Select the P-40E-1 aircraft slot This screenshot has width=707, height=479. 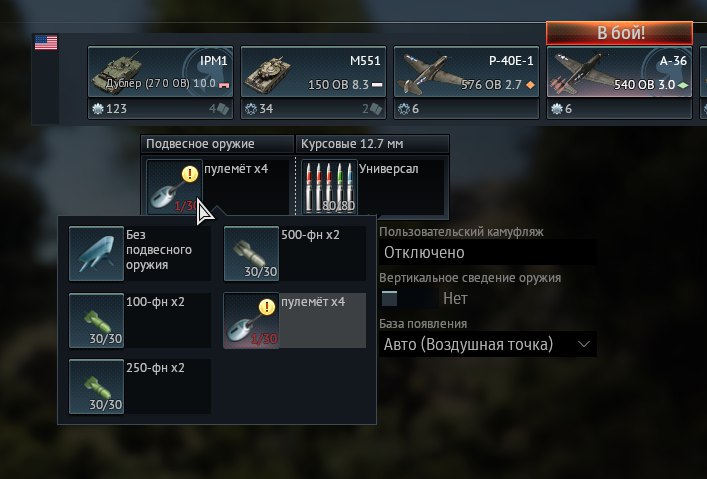pos(466,72)
